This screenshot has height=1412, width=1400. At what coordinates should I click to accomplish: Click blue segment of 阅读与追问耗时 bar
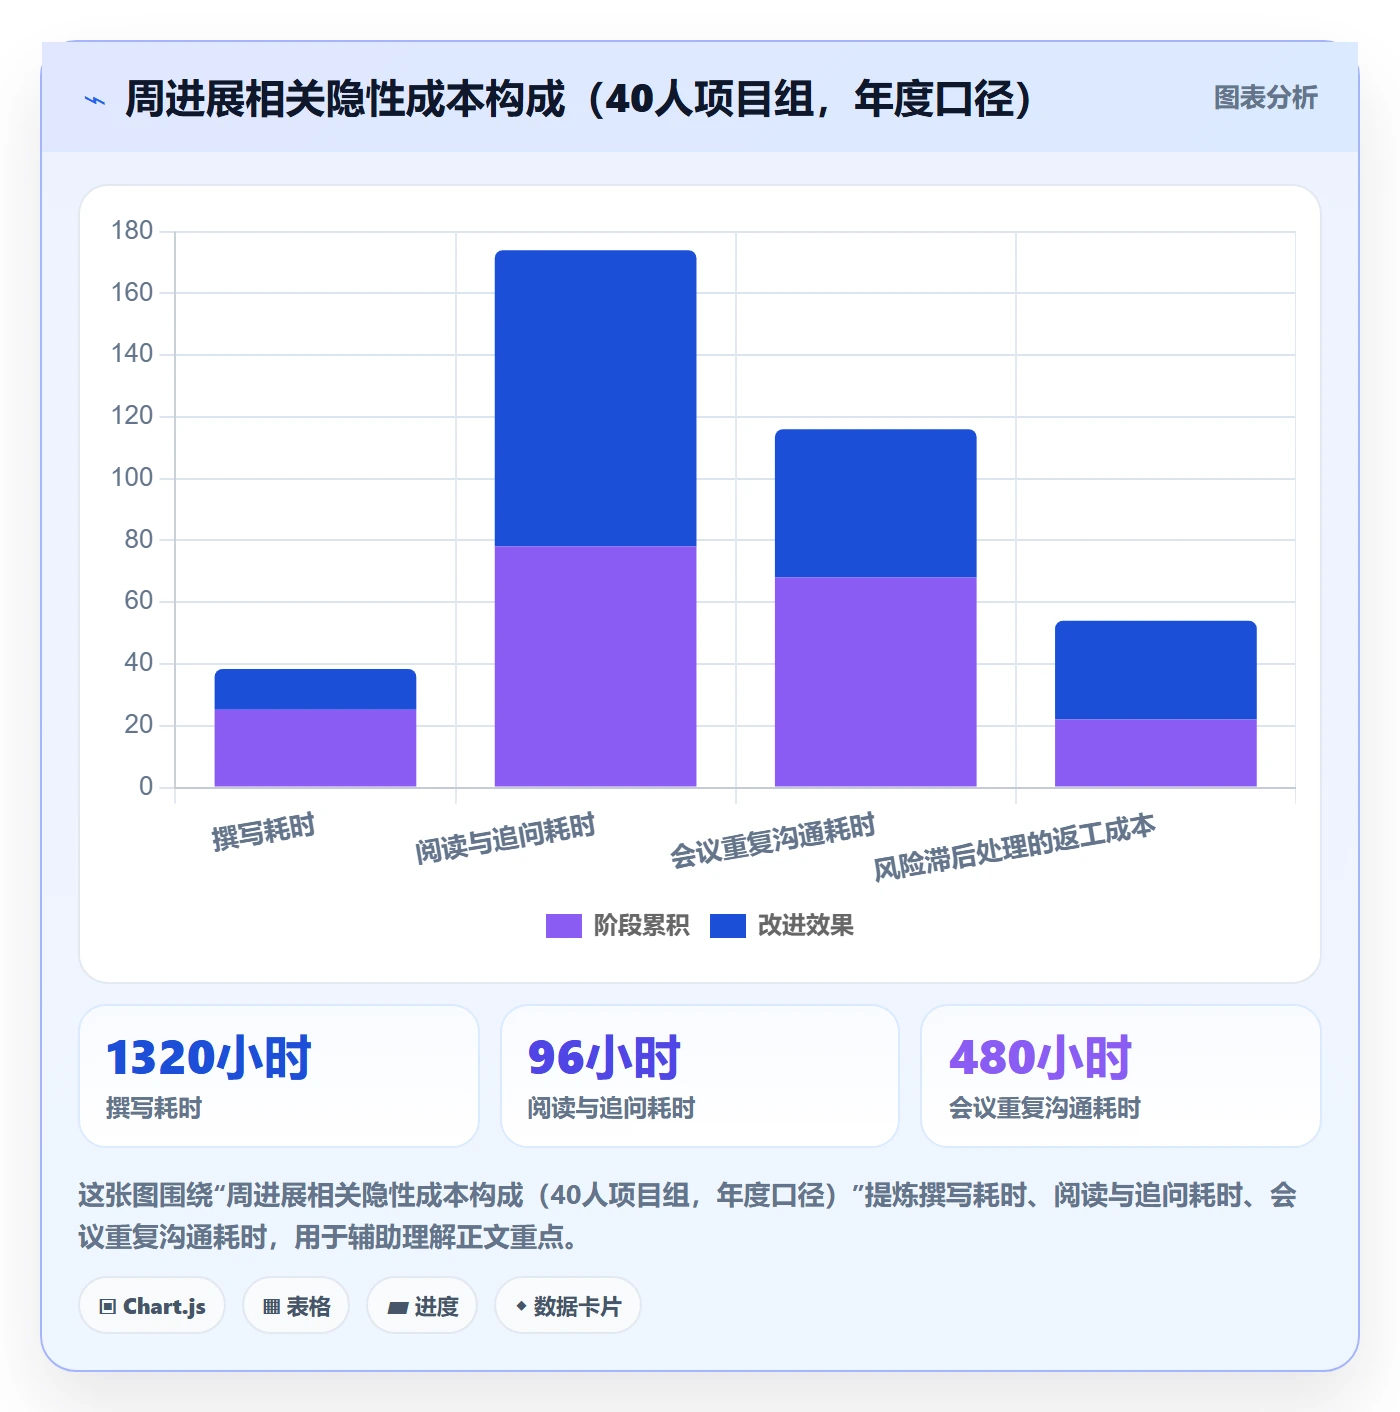(x=595, y=398)
